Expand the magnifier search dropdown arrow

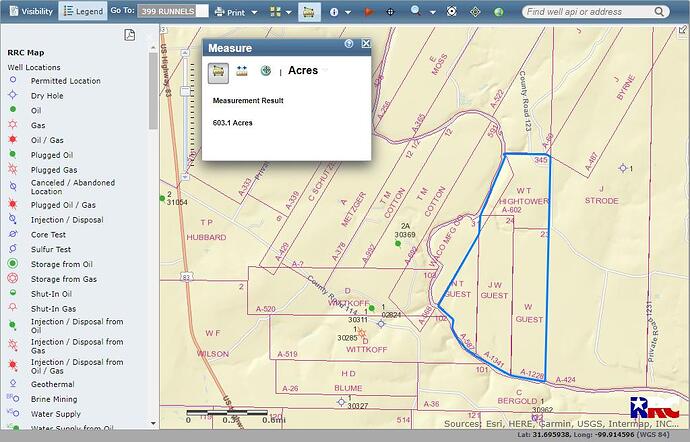(433, 13)
